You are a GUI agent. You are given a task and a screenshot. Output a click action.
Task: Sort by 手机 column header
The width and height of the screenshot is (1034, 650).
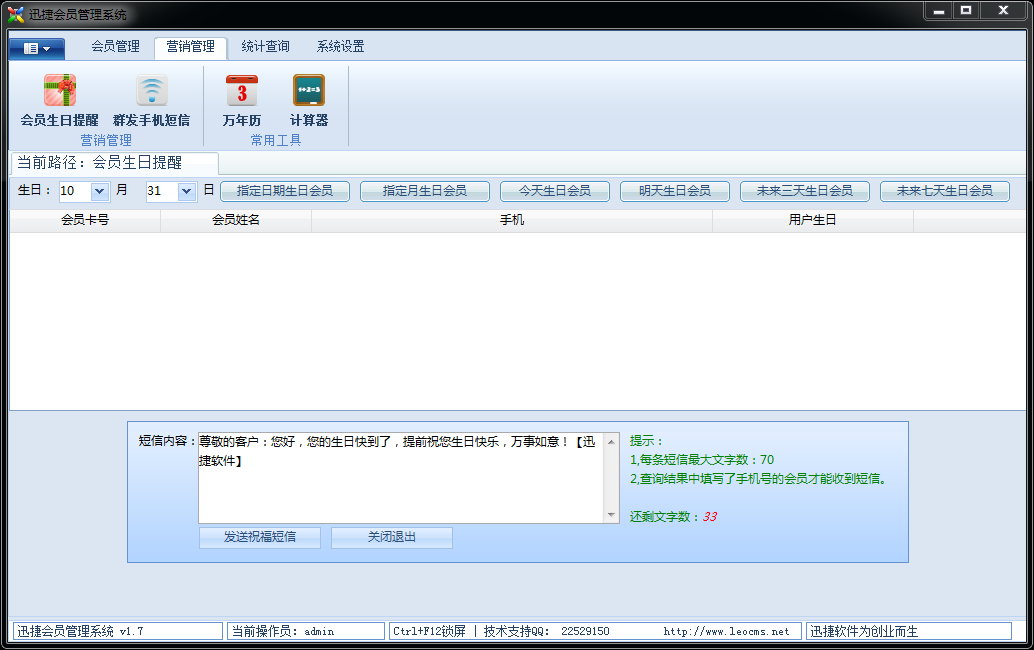click(512, 220)
